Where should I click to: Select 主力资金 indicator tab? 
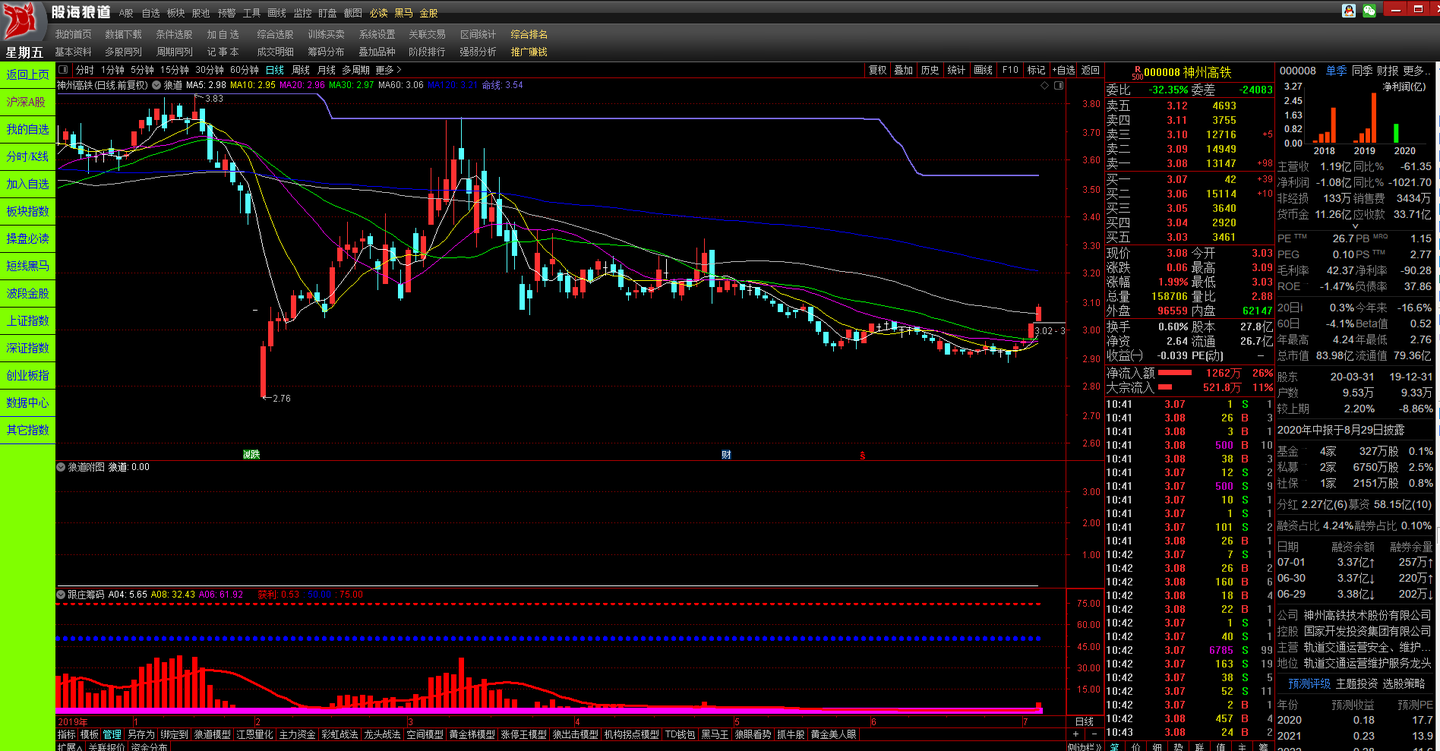pos(297,735)
